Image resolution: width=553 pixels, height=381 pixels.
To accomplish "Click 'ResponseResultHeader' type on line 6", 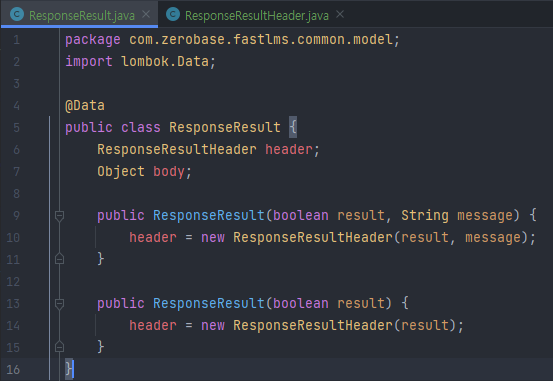I will (177, 150).
